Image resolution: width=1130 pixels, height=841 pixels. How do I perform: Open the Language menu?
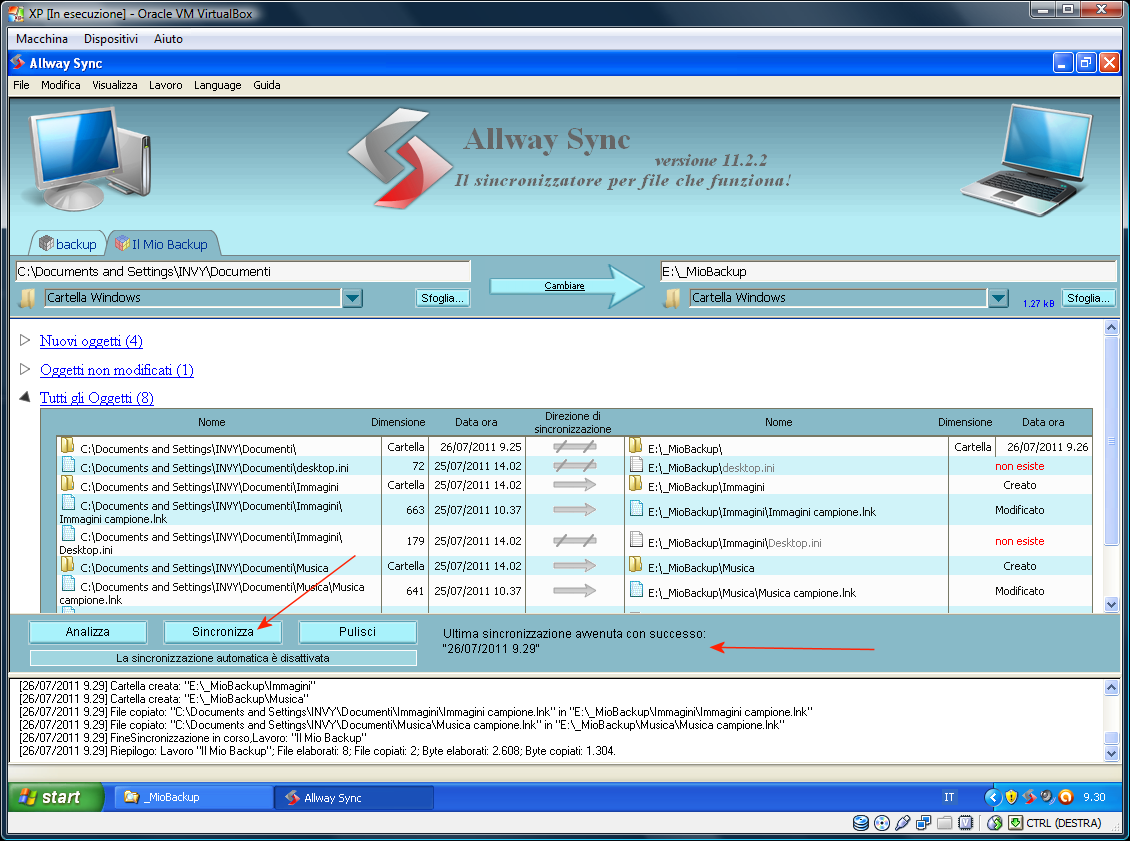click(218, 85)
